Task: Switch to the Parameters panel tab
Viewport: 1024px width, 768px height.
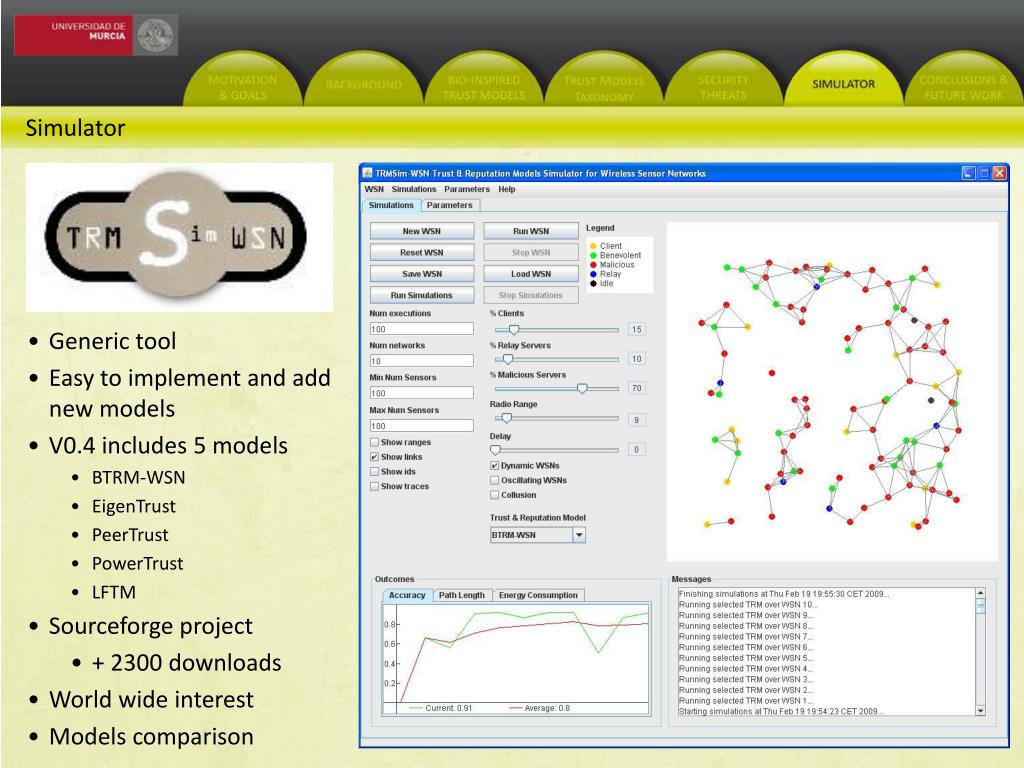Action: click(449, 205)
